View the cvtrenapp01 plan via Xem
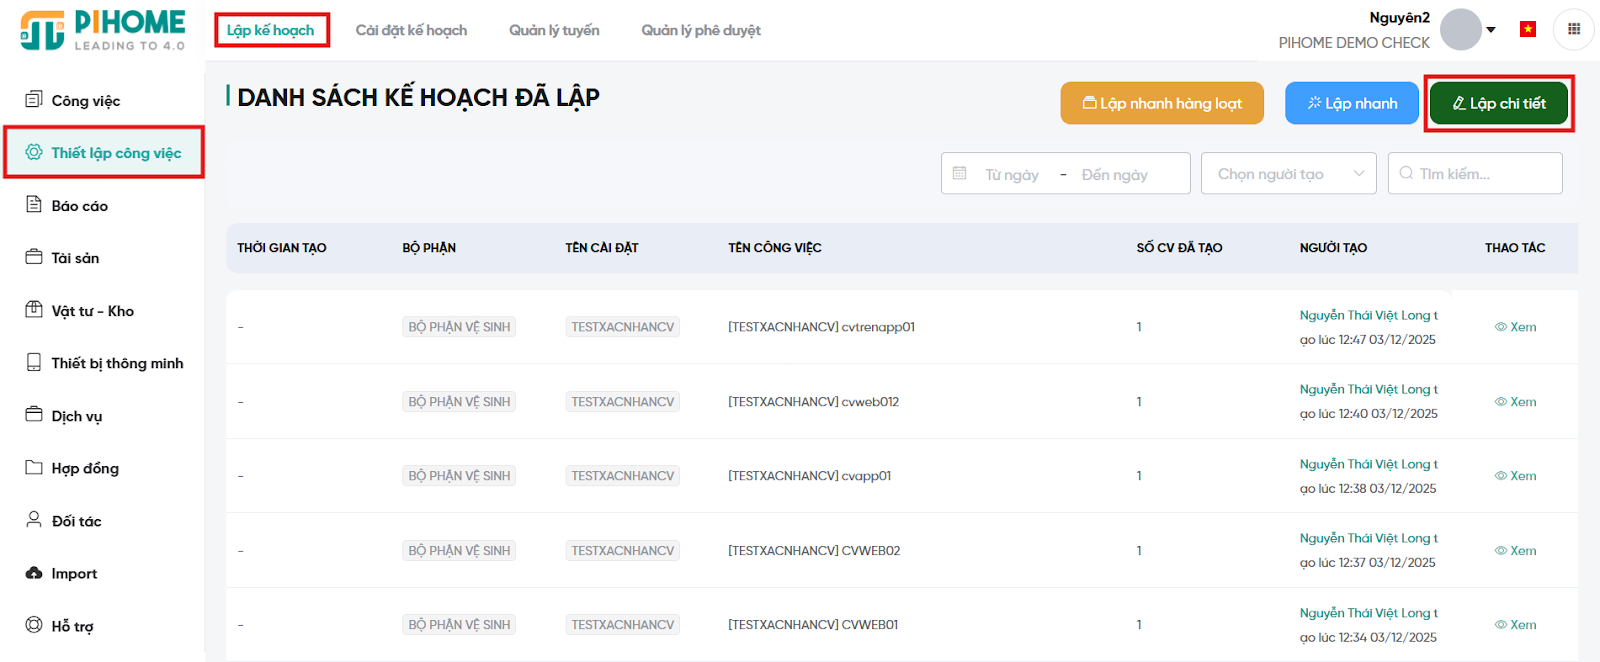The image size is (1600, 662). (1515, 327)
